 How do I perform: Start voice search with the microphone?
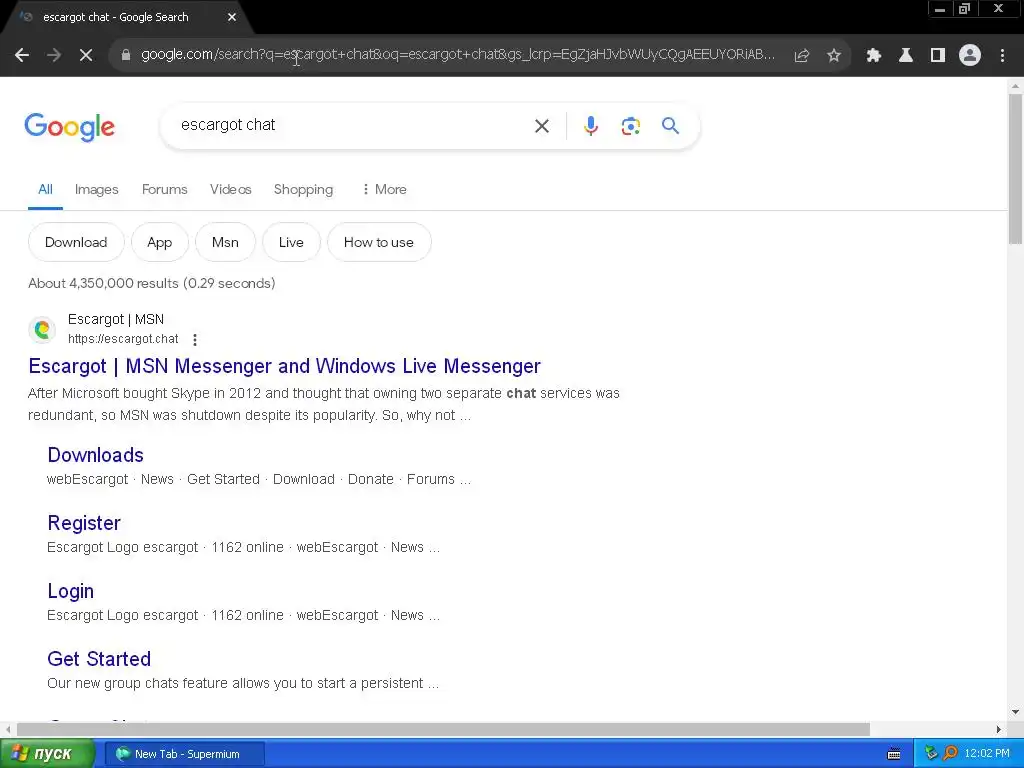tap(591, 125)
